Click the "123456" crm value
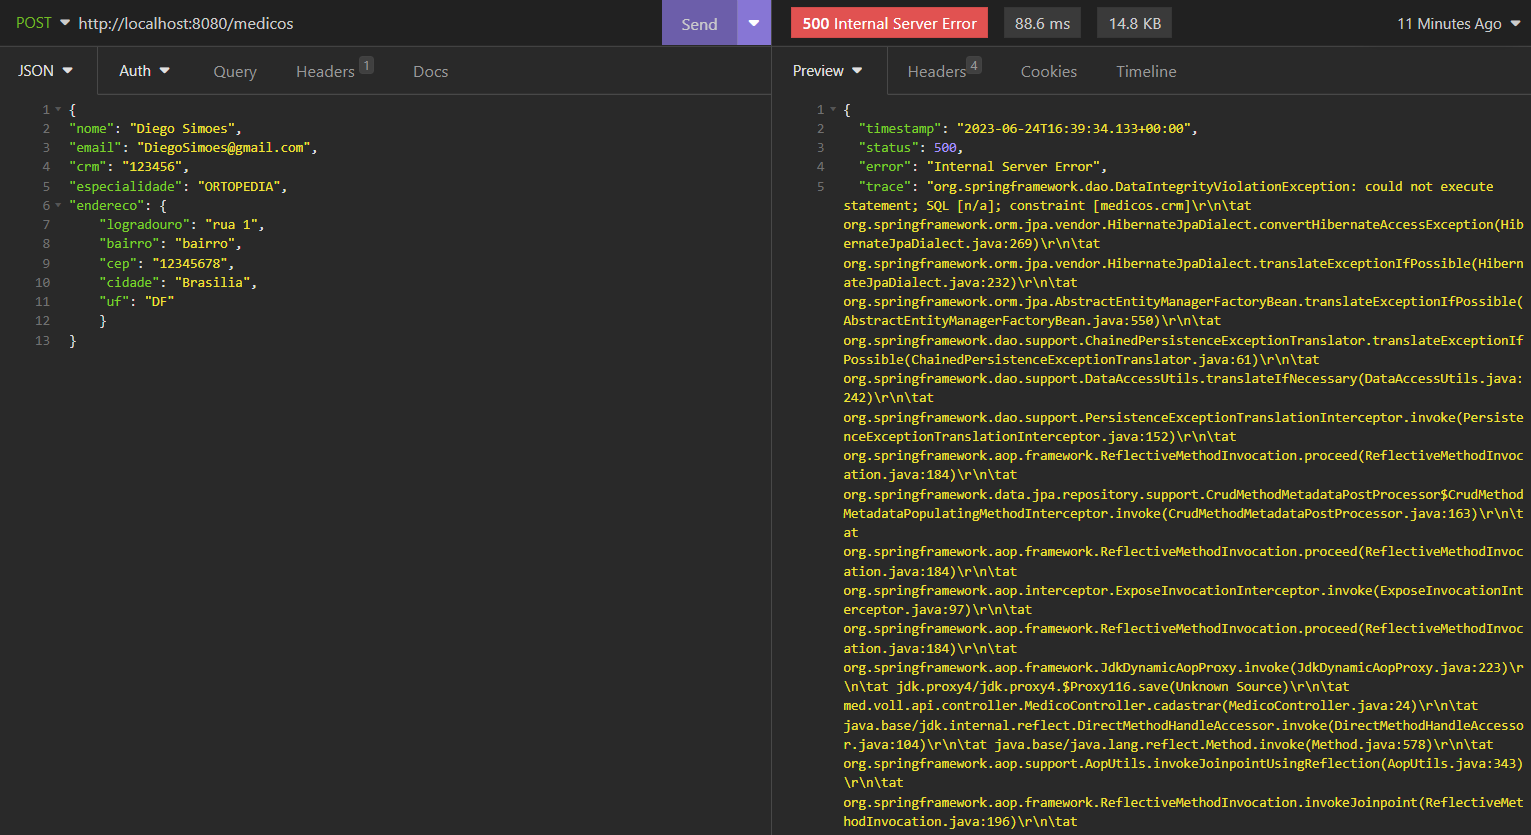This screenshot has width=1531, height=835. pos(152,167)
